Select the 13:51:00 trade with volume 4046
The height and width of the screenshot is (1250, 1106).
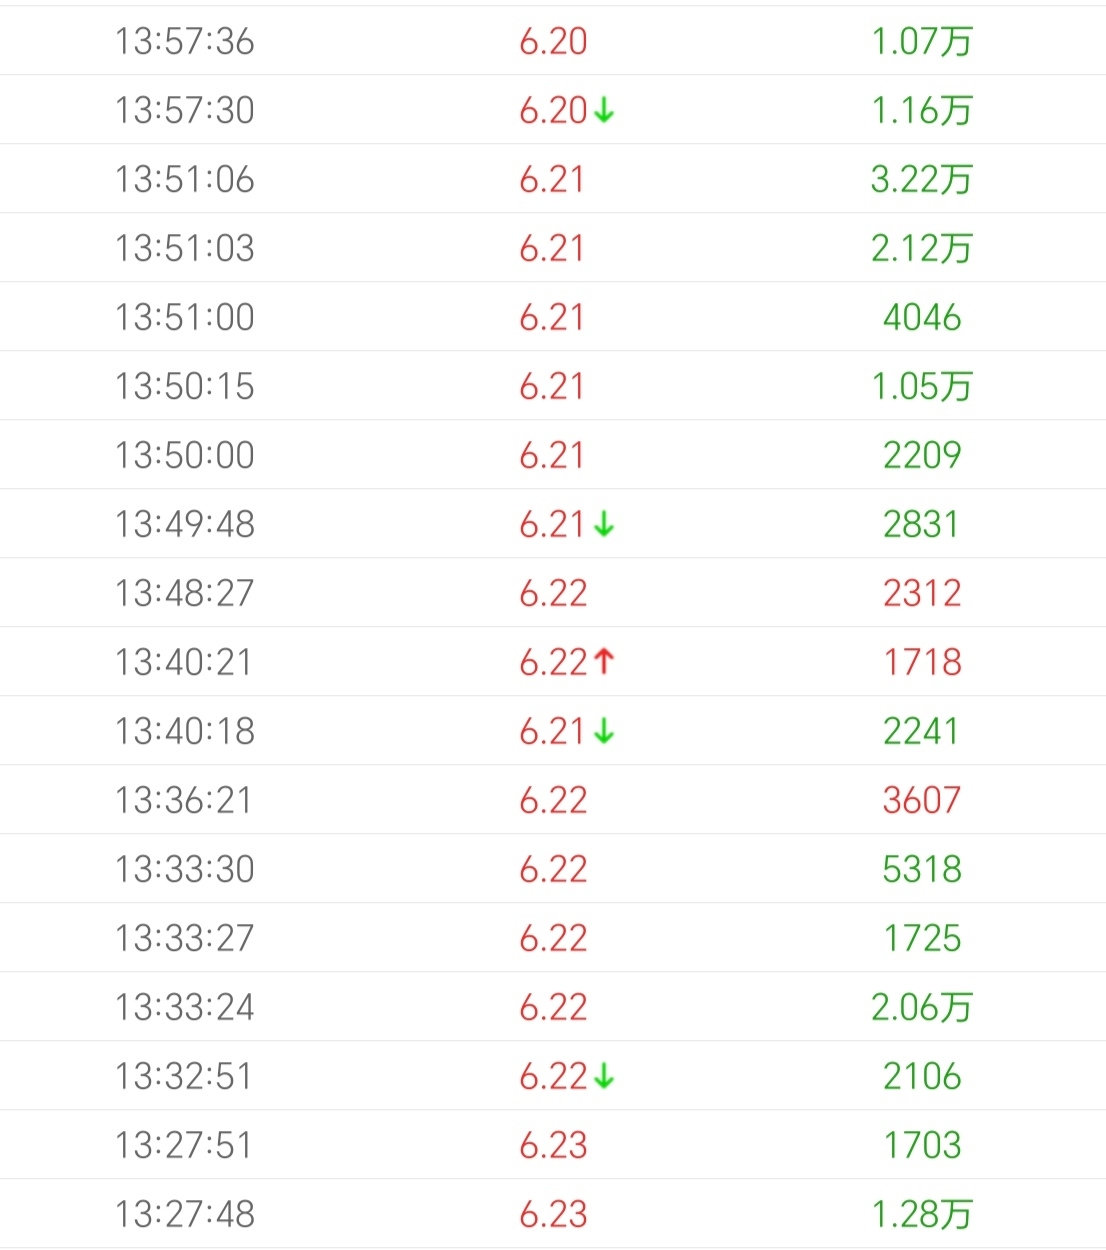pos(553,317)
